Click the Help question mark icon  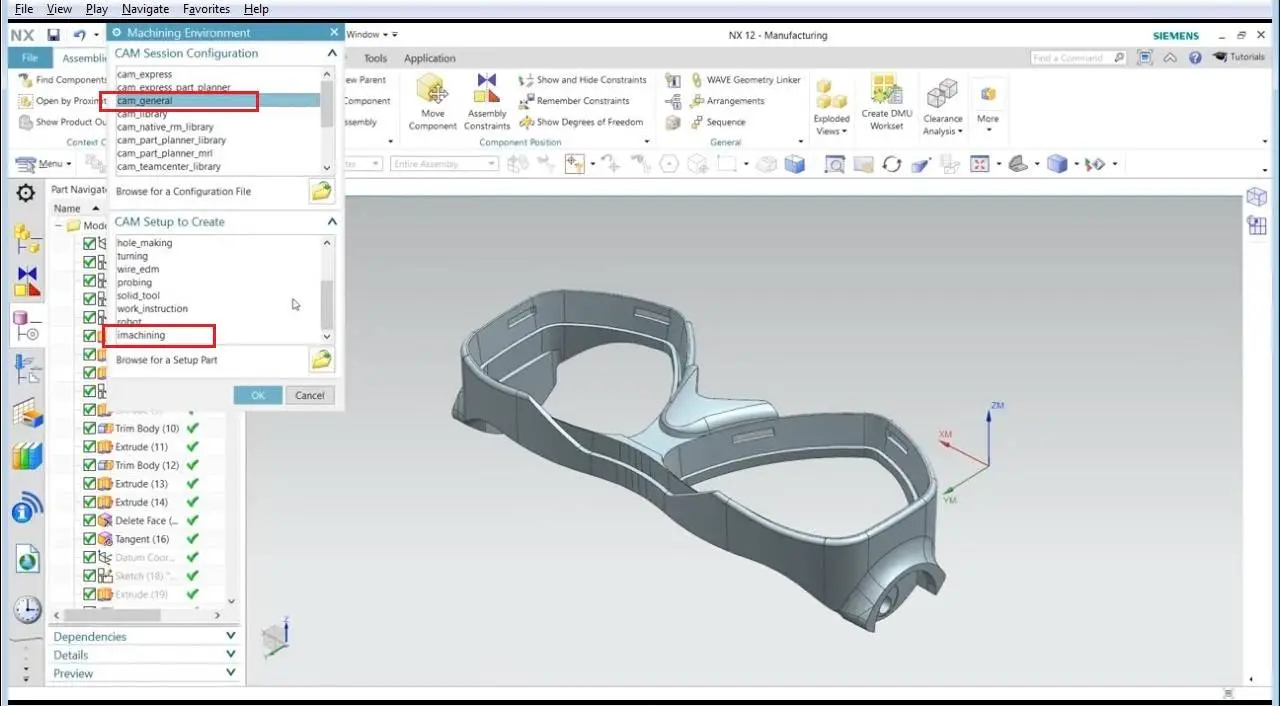(1195, 58)
